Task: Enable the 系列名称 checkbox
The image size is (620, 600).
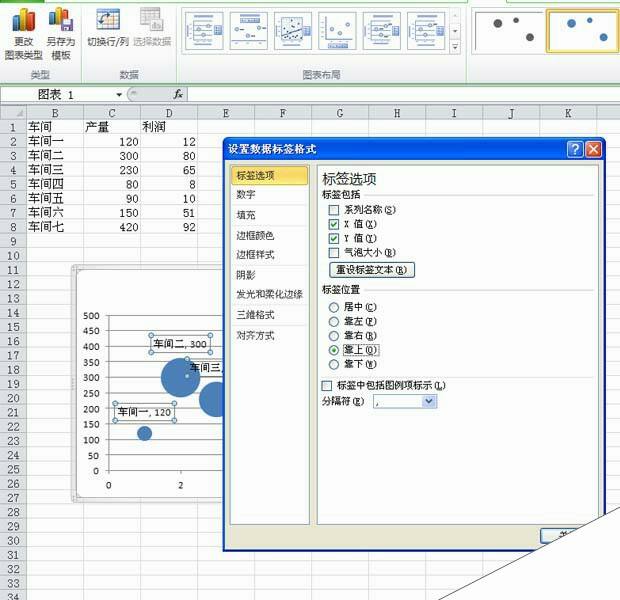Action: [x=334, y=210]
